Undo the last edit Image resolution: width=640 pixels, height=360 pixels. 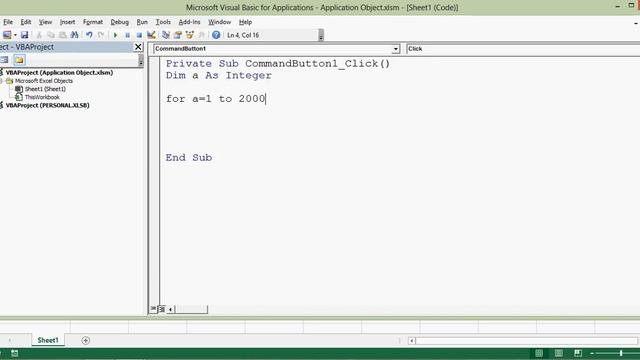click(x=89, y=35)
